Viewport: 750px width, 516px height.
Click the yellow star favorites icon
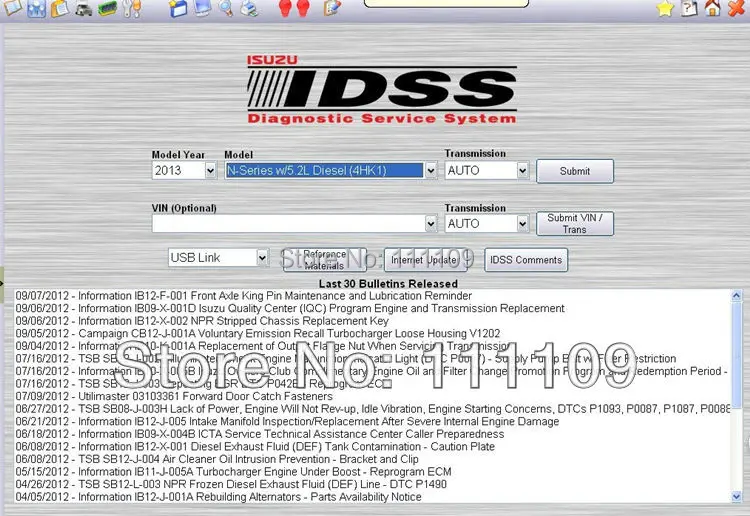click(665, 8)
